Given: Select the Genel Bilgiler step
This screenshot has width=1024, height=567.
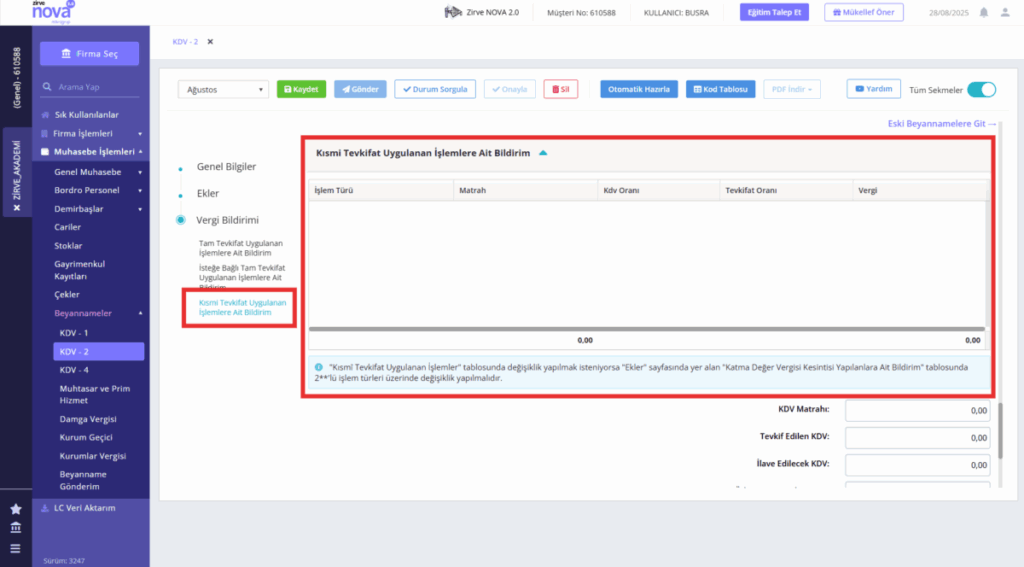Looking at the screenshot, I should click(226, 167).
